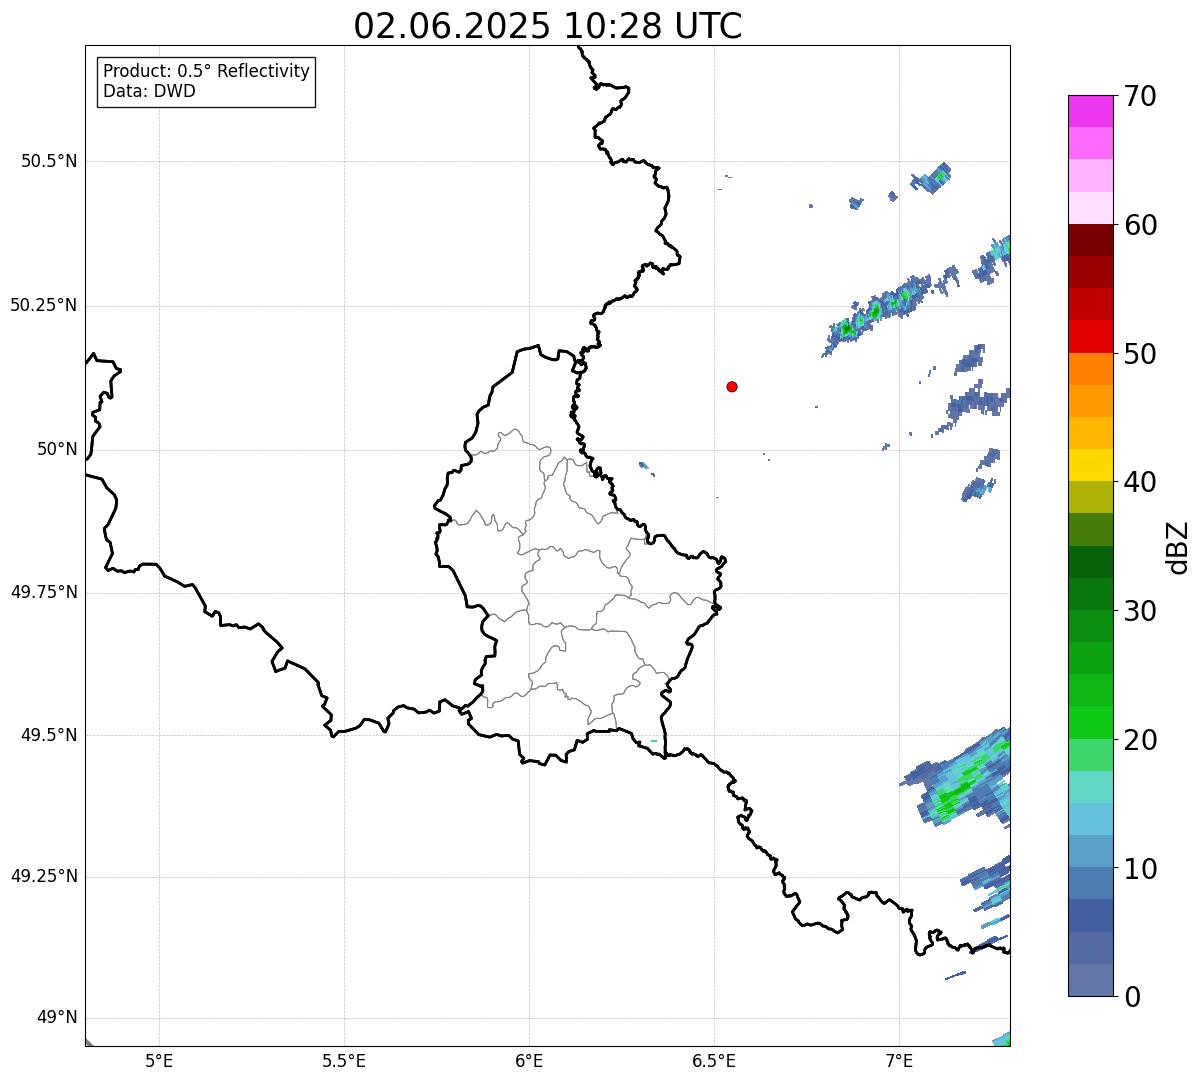1202x1081 pixels.
Task: Click the 49°N latitude label
Action: pyautogui.click(x=57, y=1017)
